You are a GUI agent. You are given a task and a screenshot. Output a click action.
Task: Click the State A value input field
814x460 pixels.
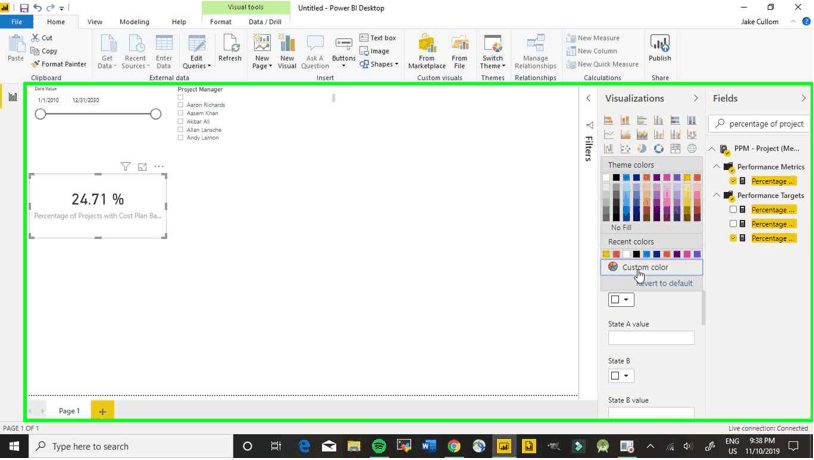pos(651,338)
